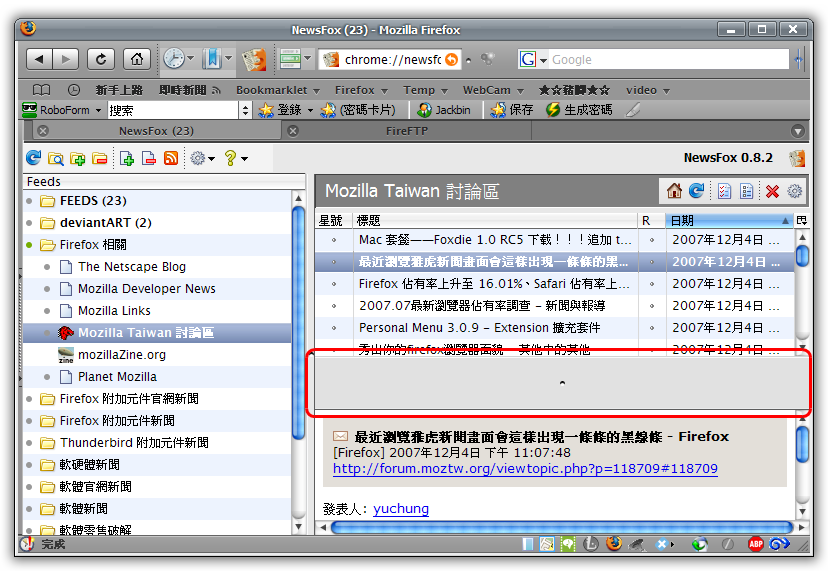Focus the Google search input field
The height and width of the screenshot is (571, 828).
pos(669,59)
